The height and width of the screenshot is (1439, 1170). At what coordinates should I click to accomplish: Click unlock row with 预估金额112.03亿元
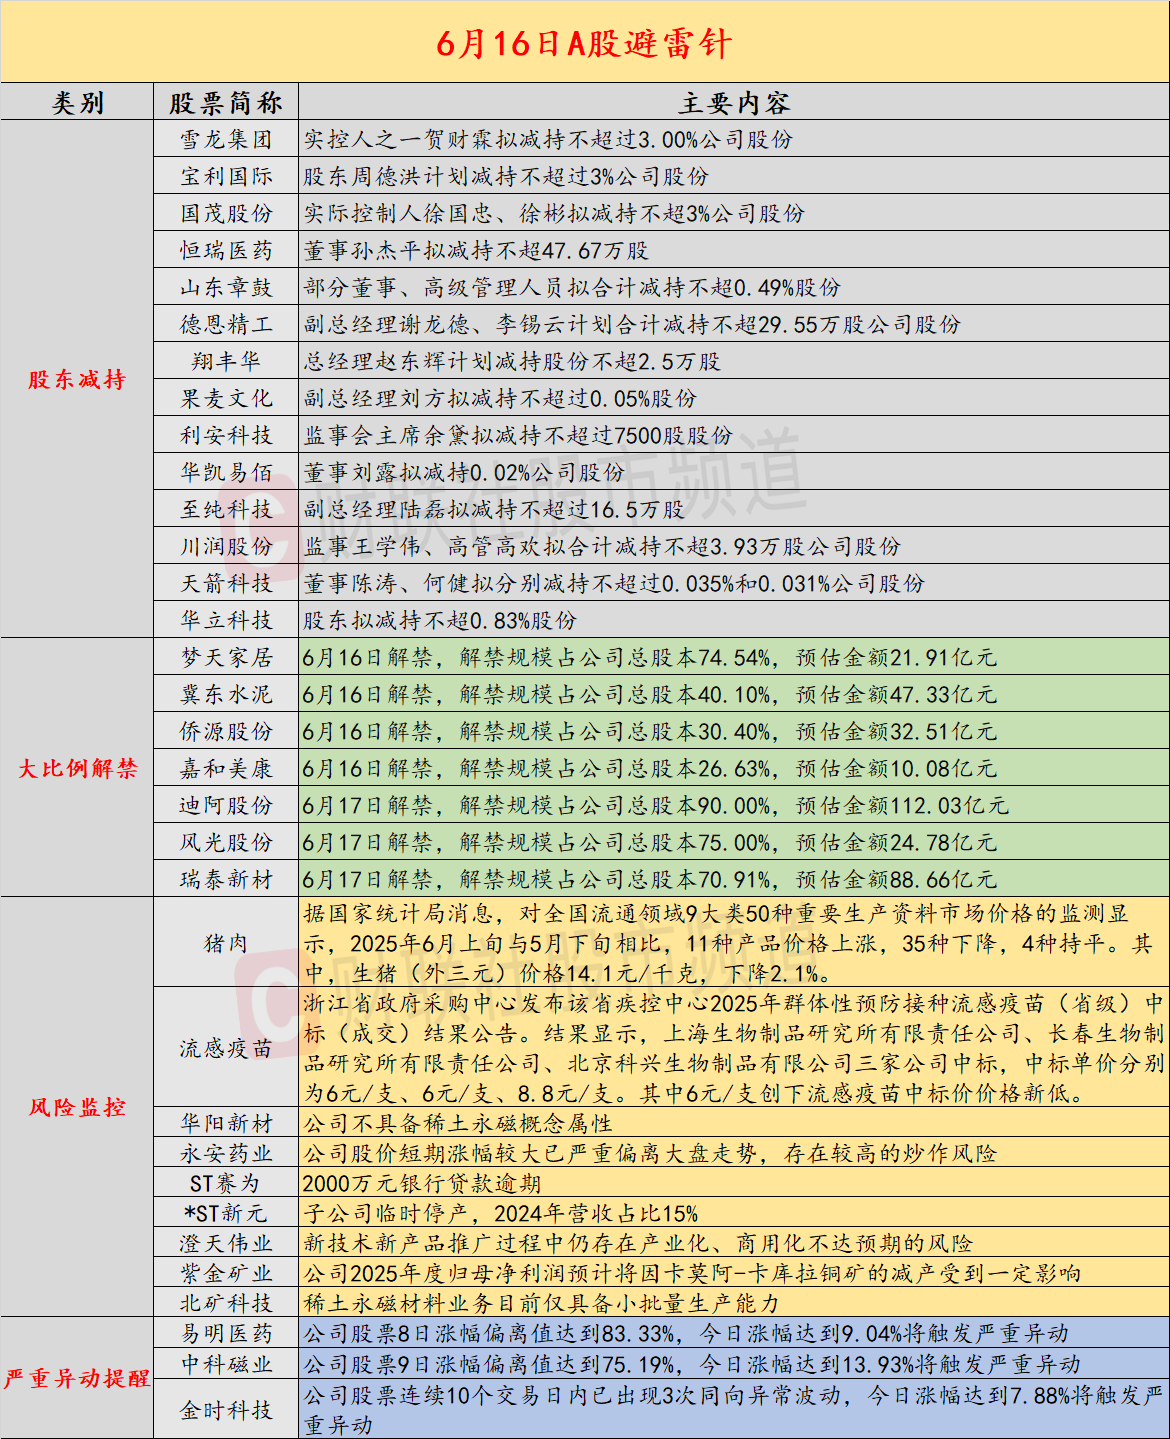(x=734, y=805)
